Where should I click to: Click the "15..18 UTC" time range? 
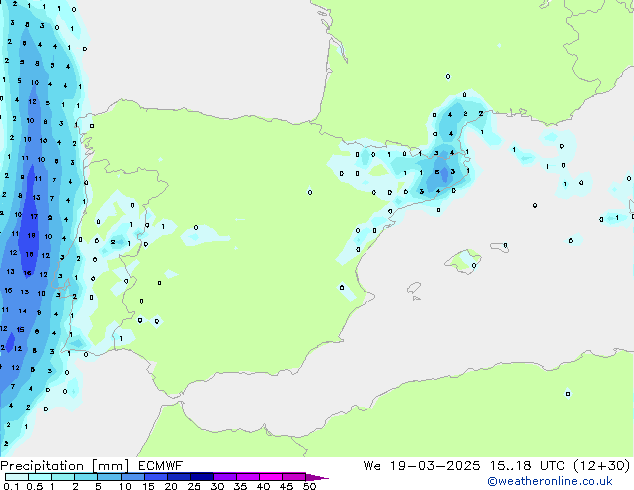tap(527, 465)
